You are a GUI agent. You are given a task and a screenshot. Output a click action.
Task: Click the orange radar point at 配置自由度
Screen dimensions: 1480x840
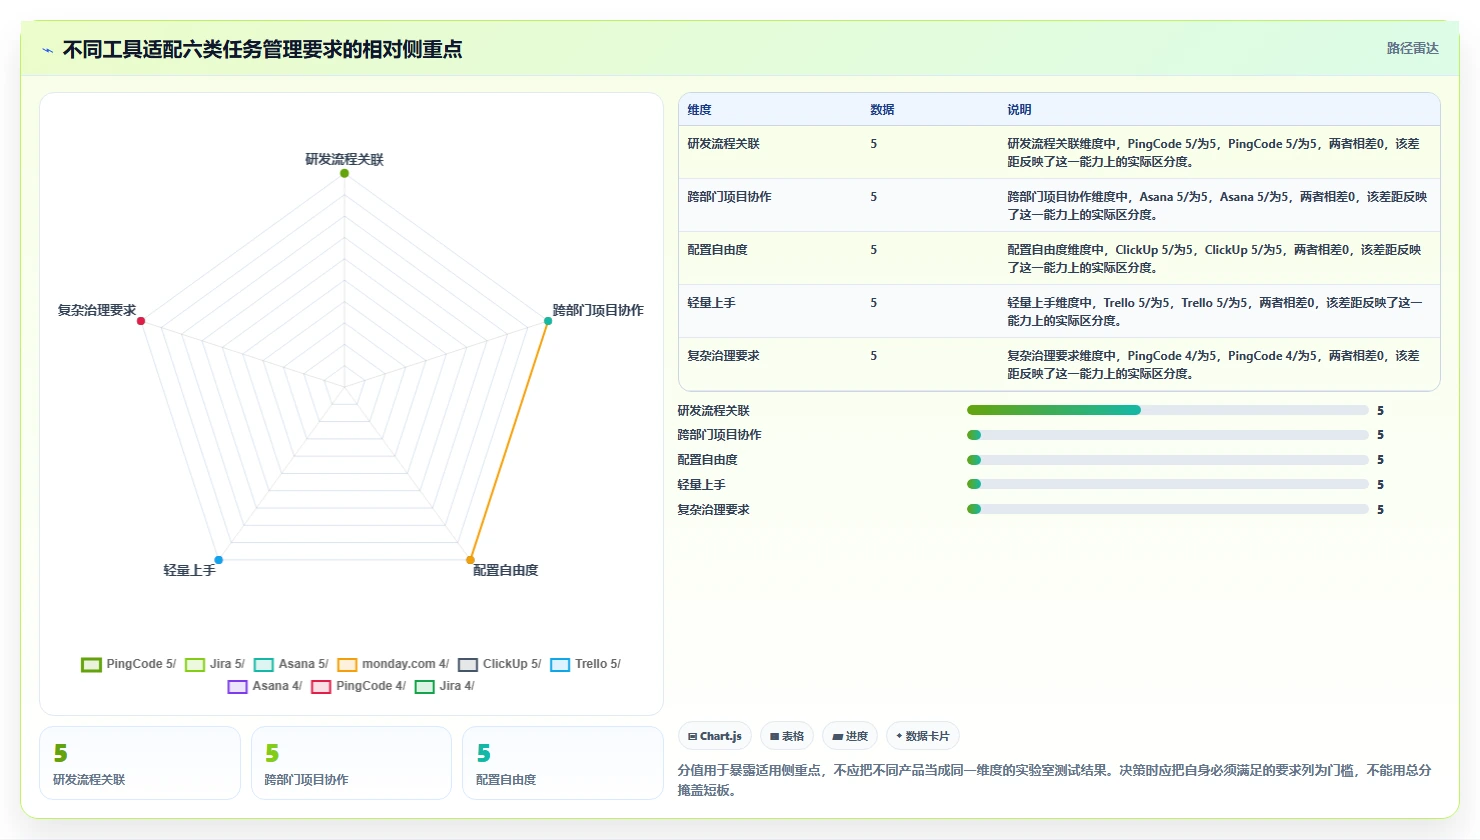[x=470, y=560]
